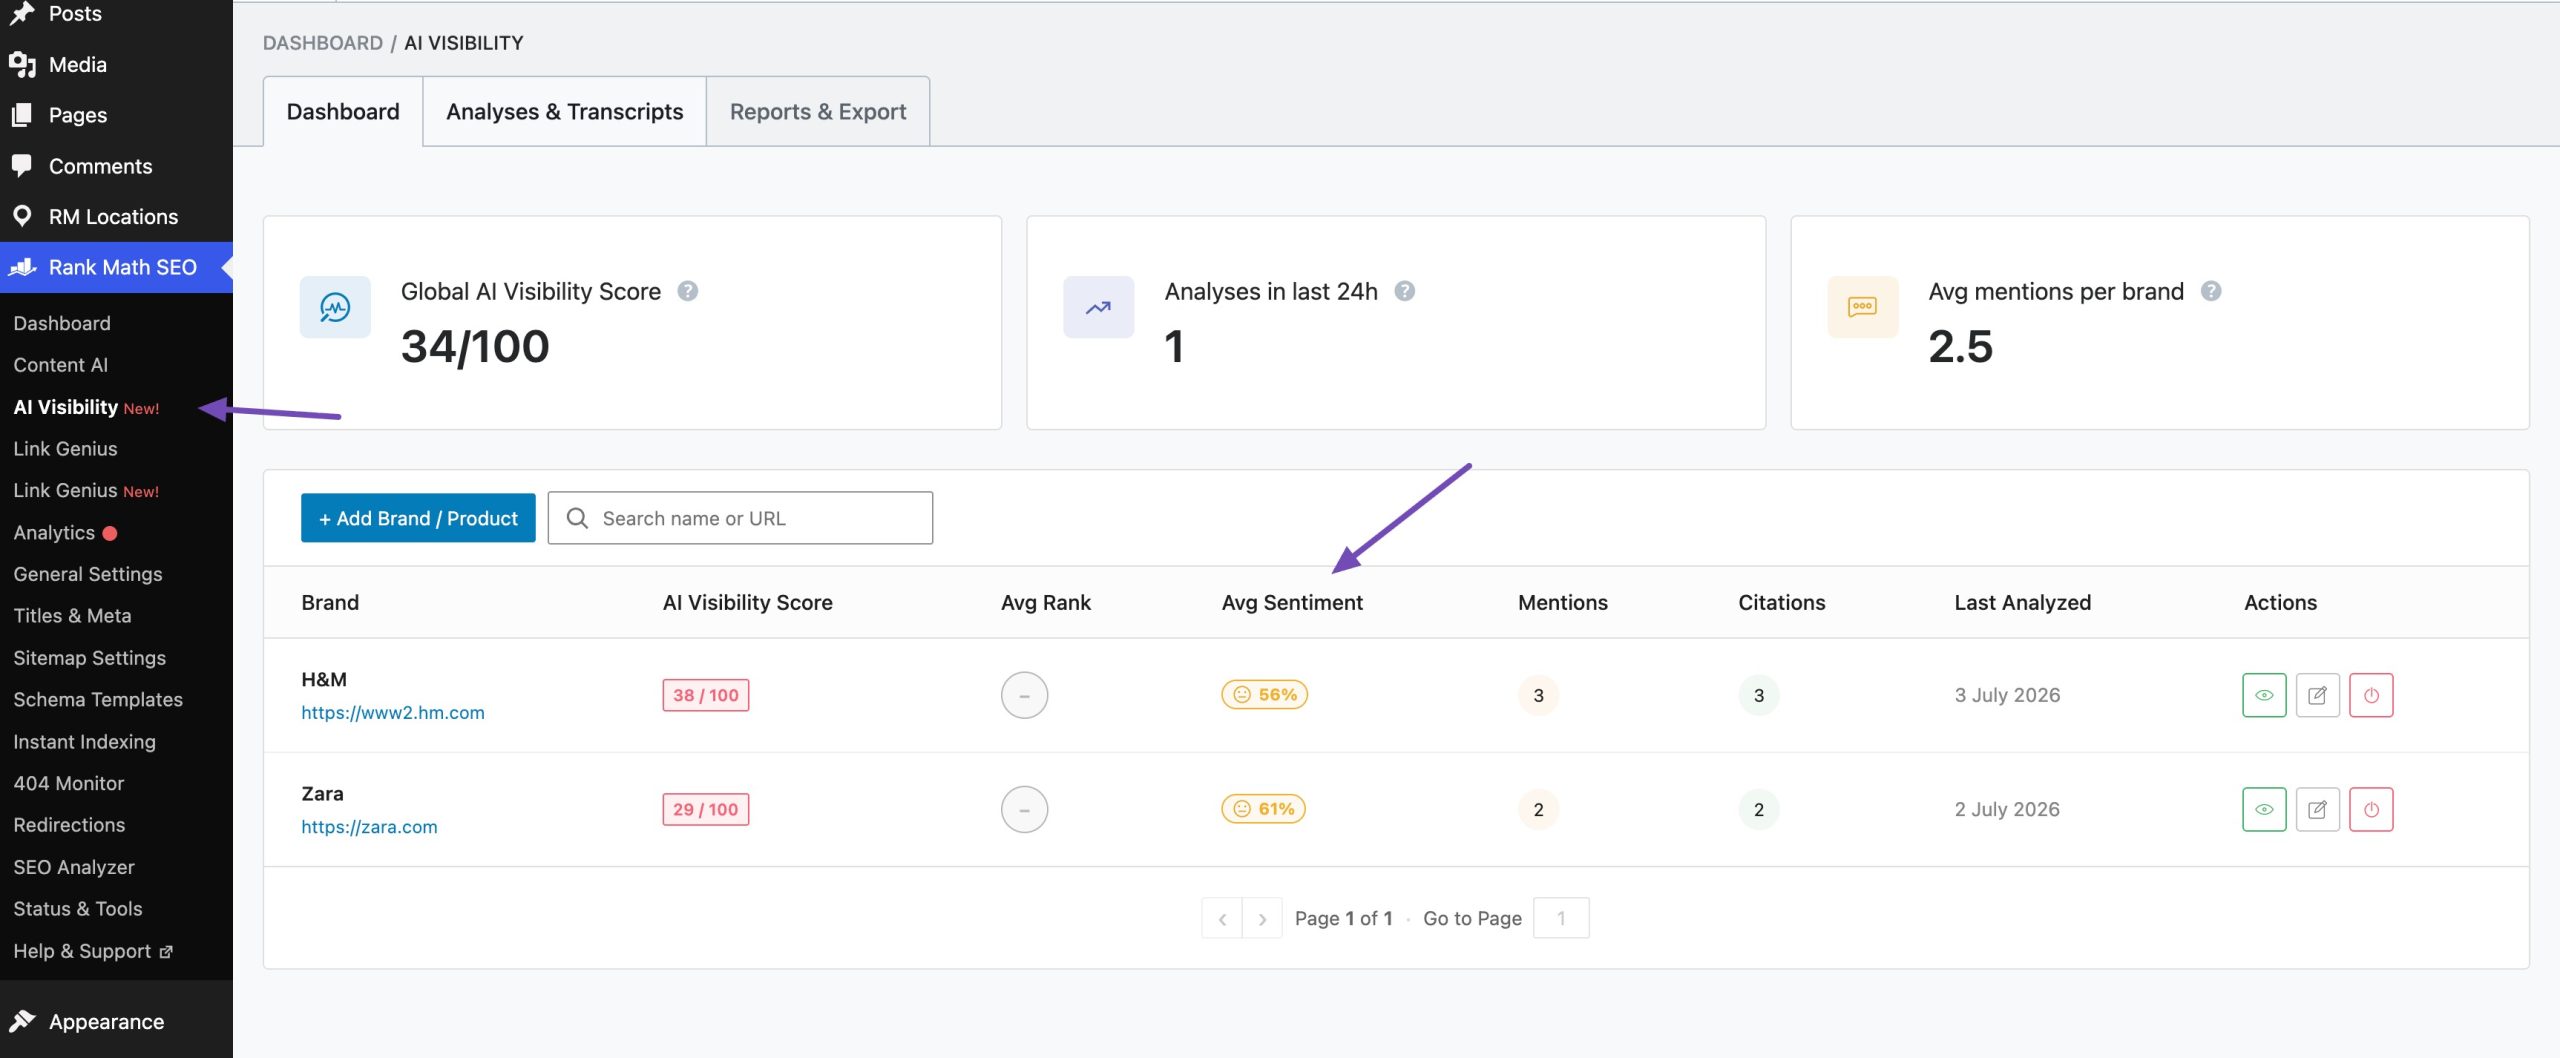Disable the H&M brand with the power icon
2560x1058 pixels.
click(2371, 695)
